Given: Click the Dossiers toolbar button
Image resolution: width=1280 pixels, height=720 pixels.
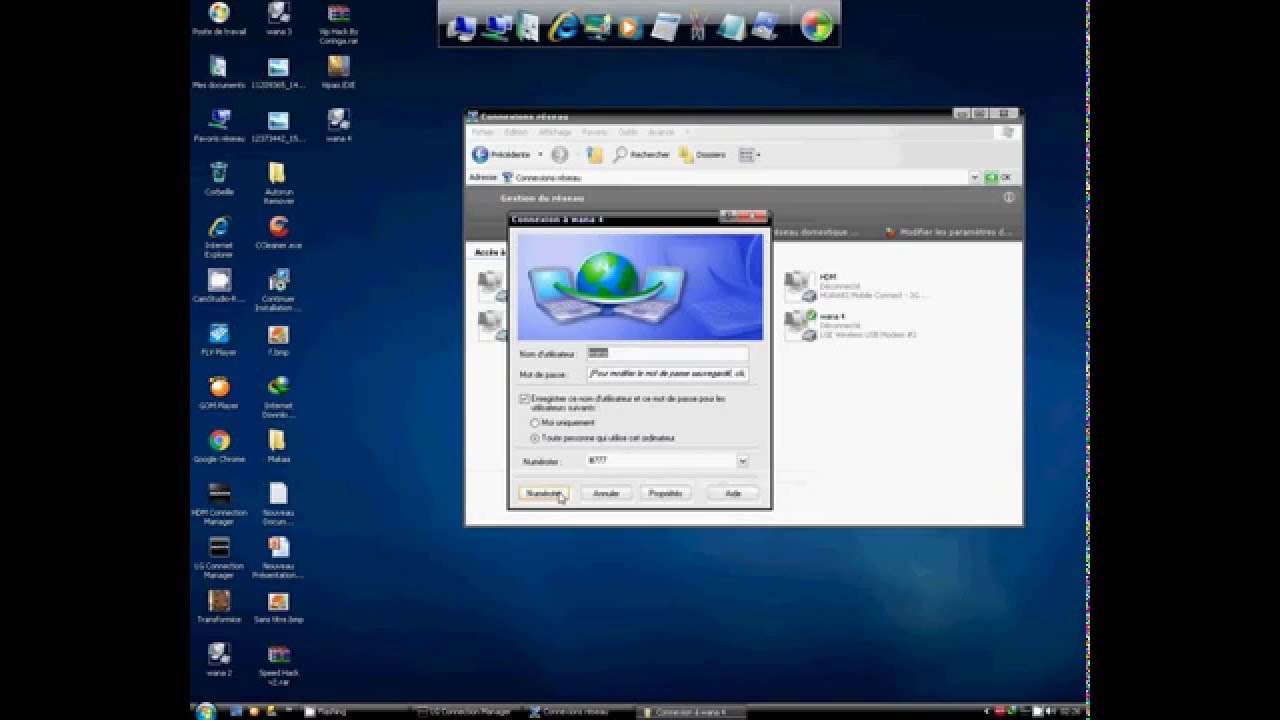Looking at the screenshot, I should (x=702, y=155).
